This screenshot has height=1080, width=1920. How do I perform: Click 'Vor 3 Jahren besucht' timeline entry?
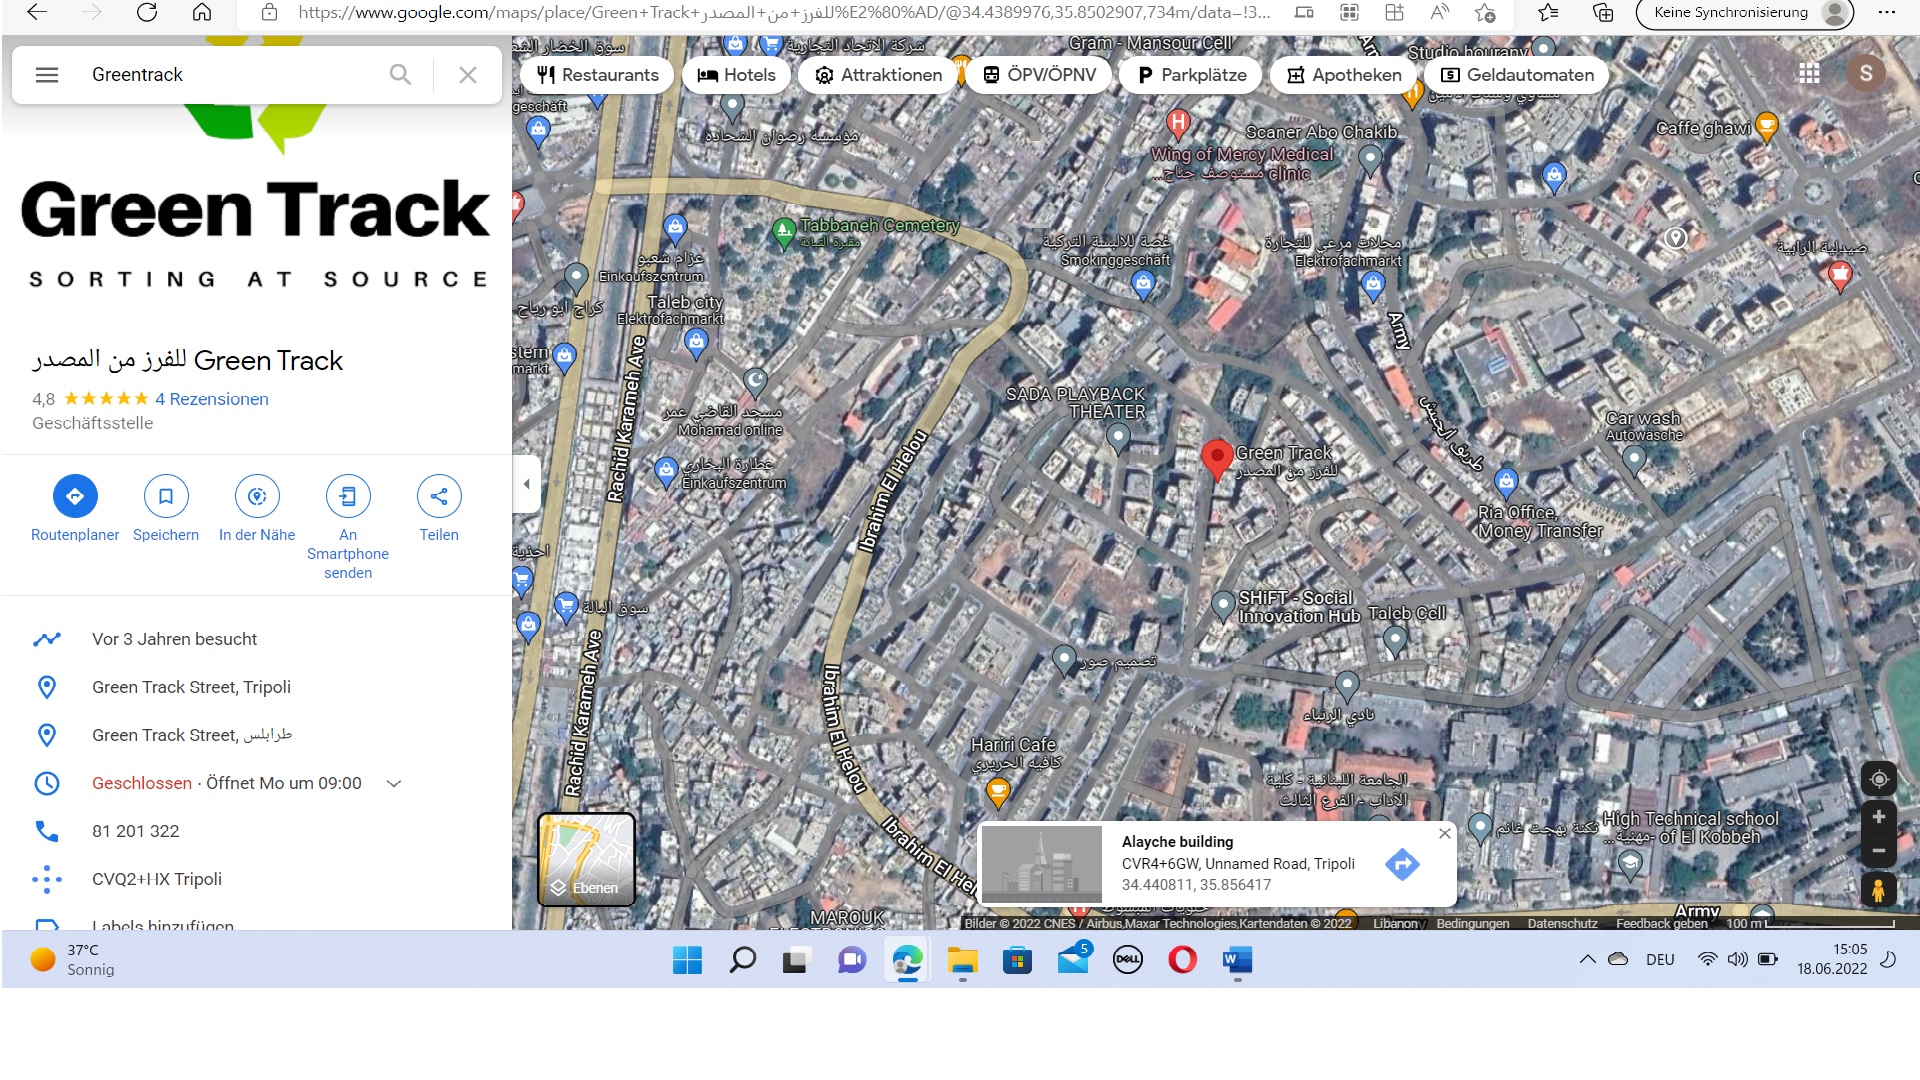pos(175,639)
